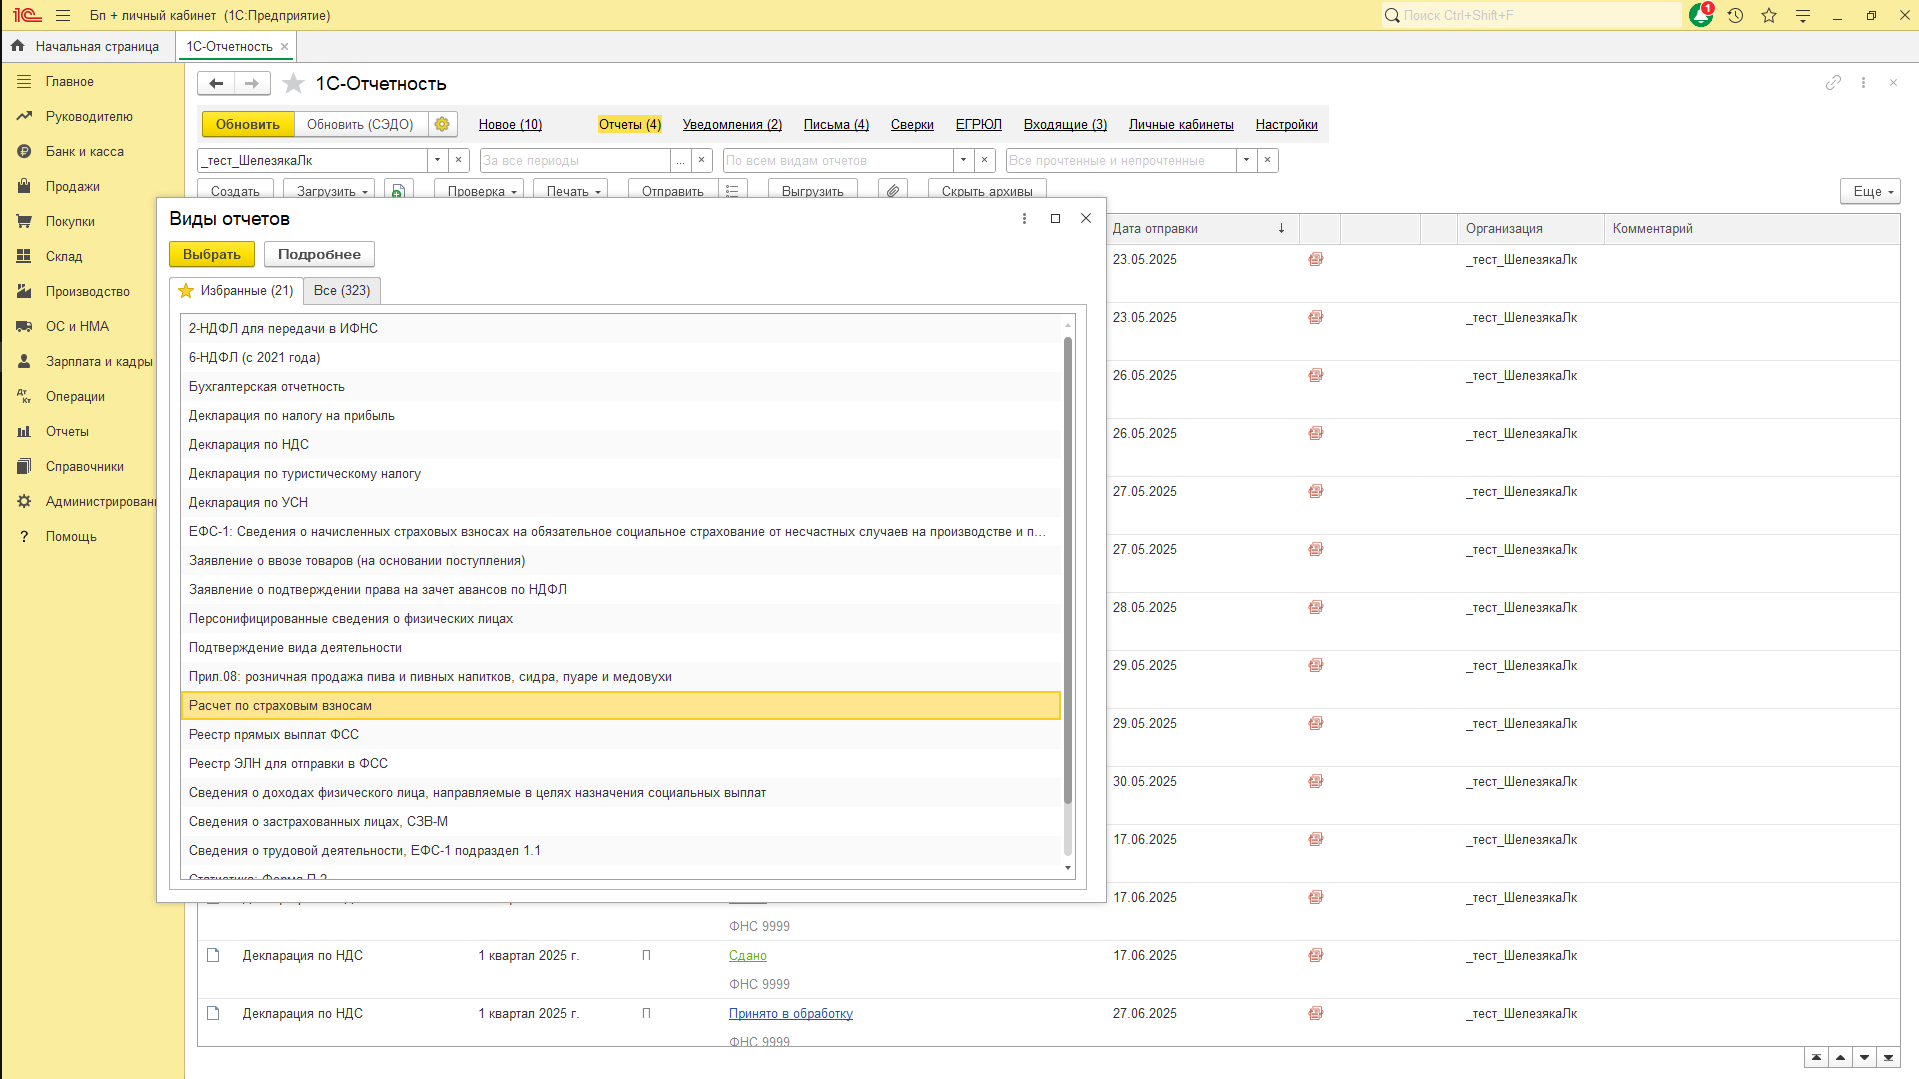Open the Уведомления (2) section
The width and height of the screenshot is (1919, 1079).
(732, 124)
